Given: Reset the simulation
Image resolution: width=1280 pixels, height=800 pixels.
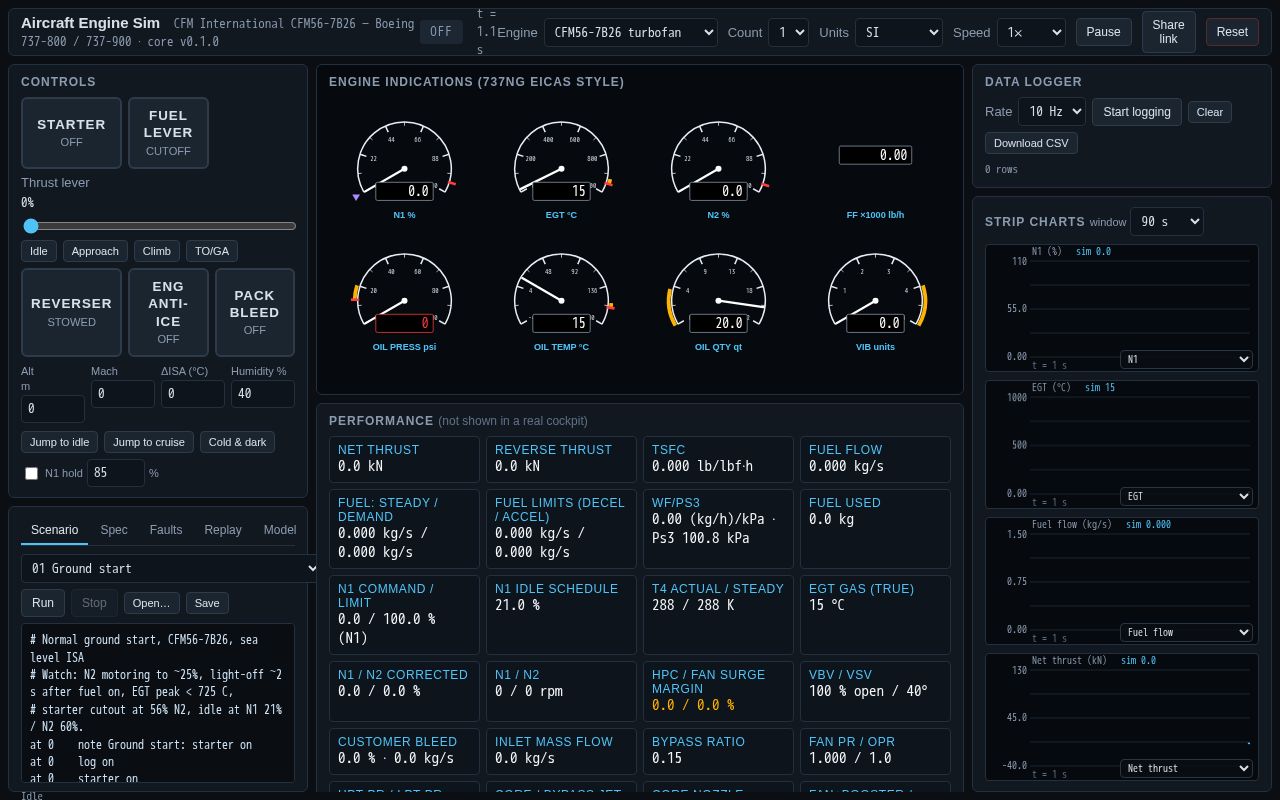Looking at the screenshot, I should [x=1232, y=32].
